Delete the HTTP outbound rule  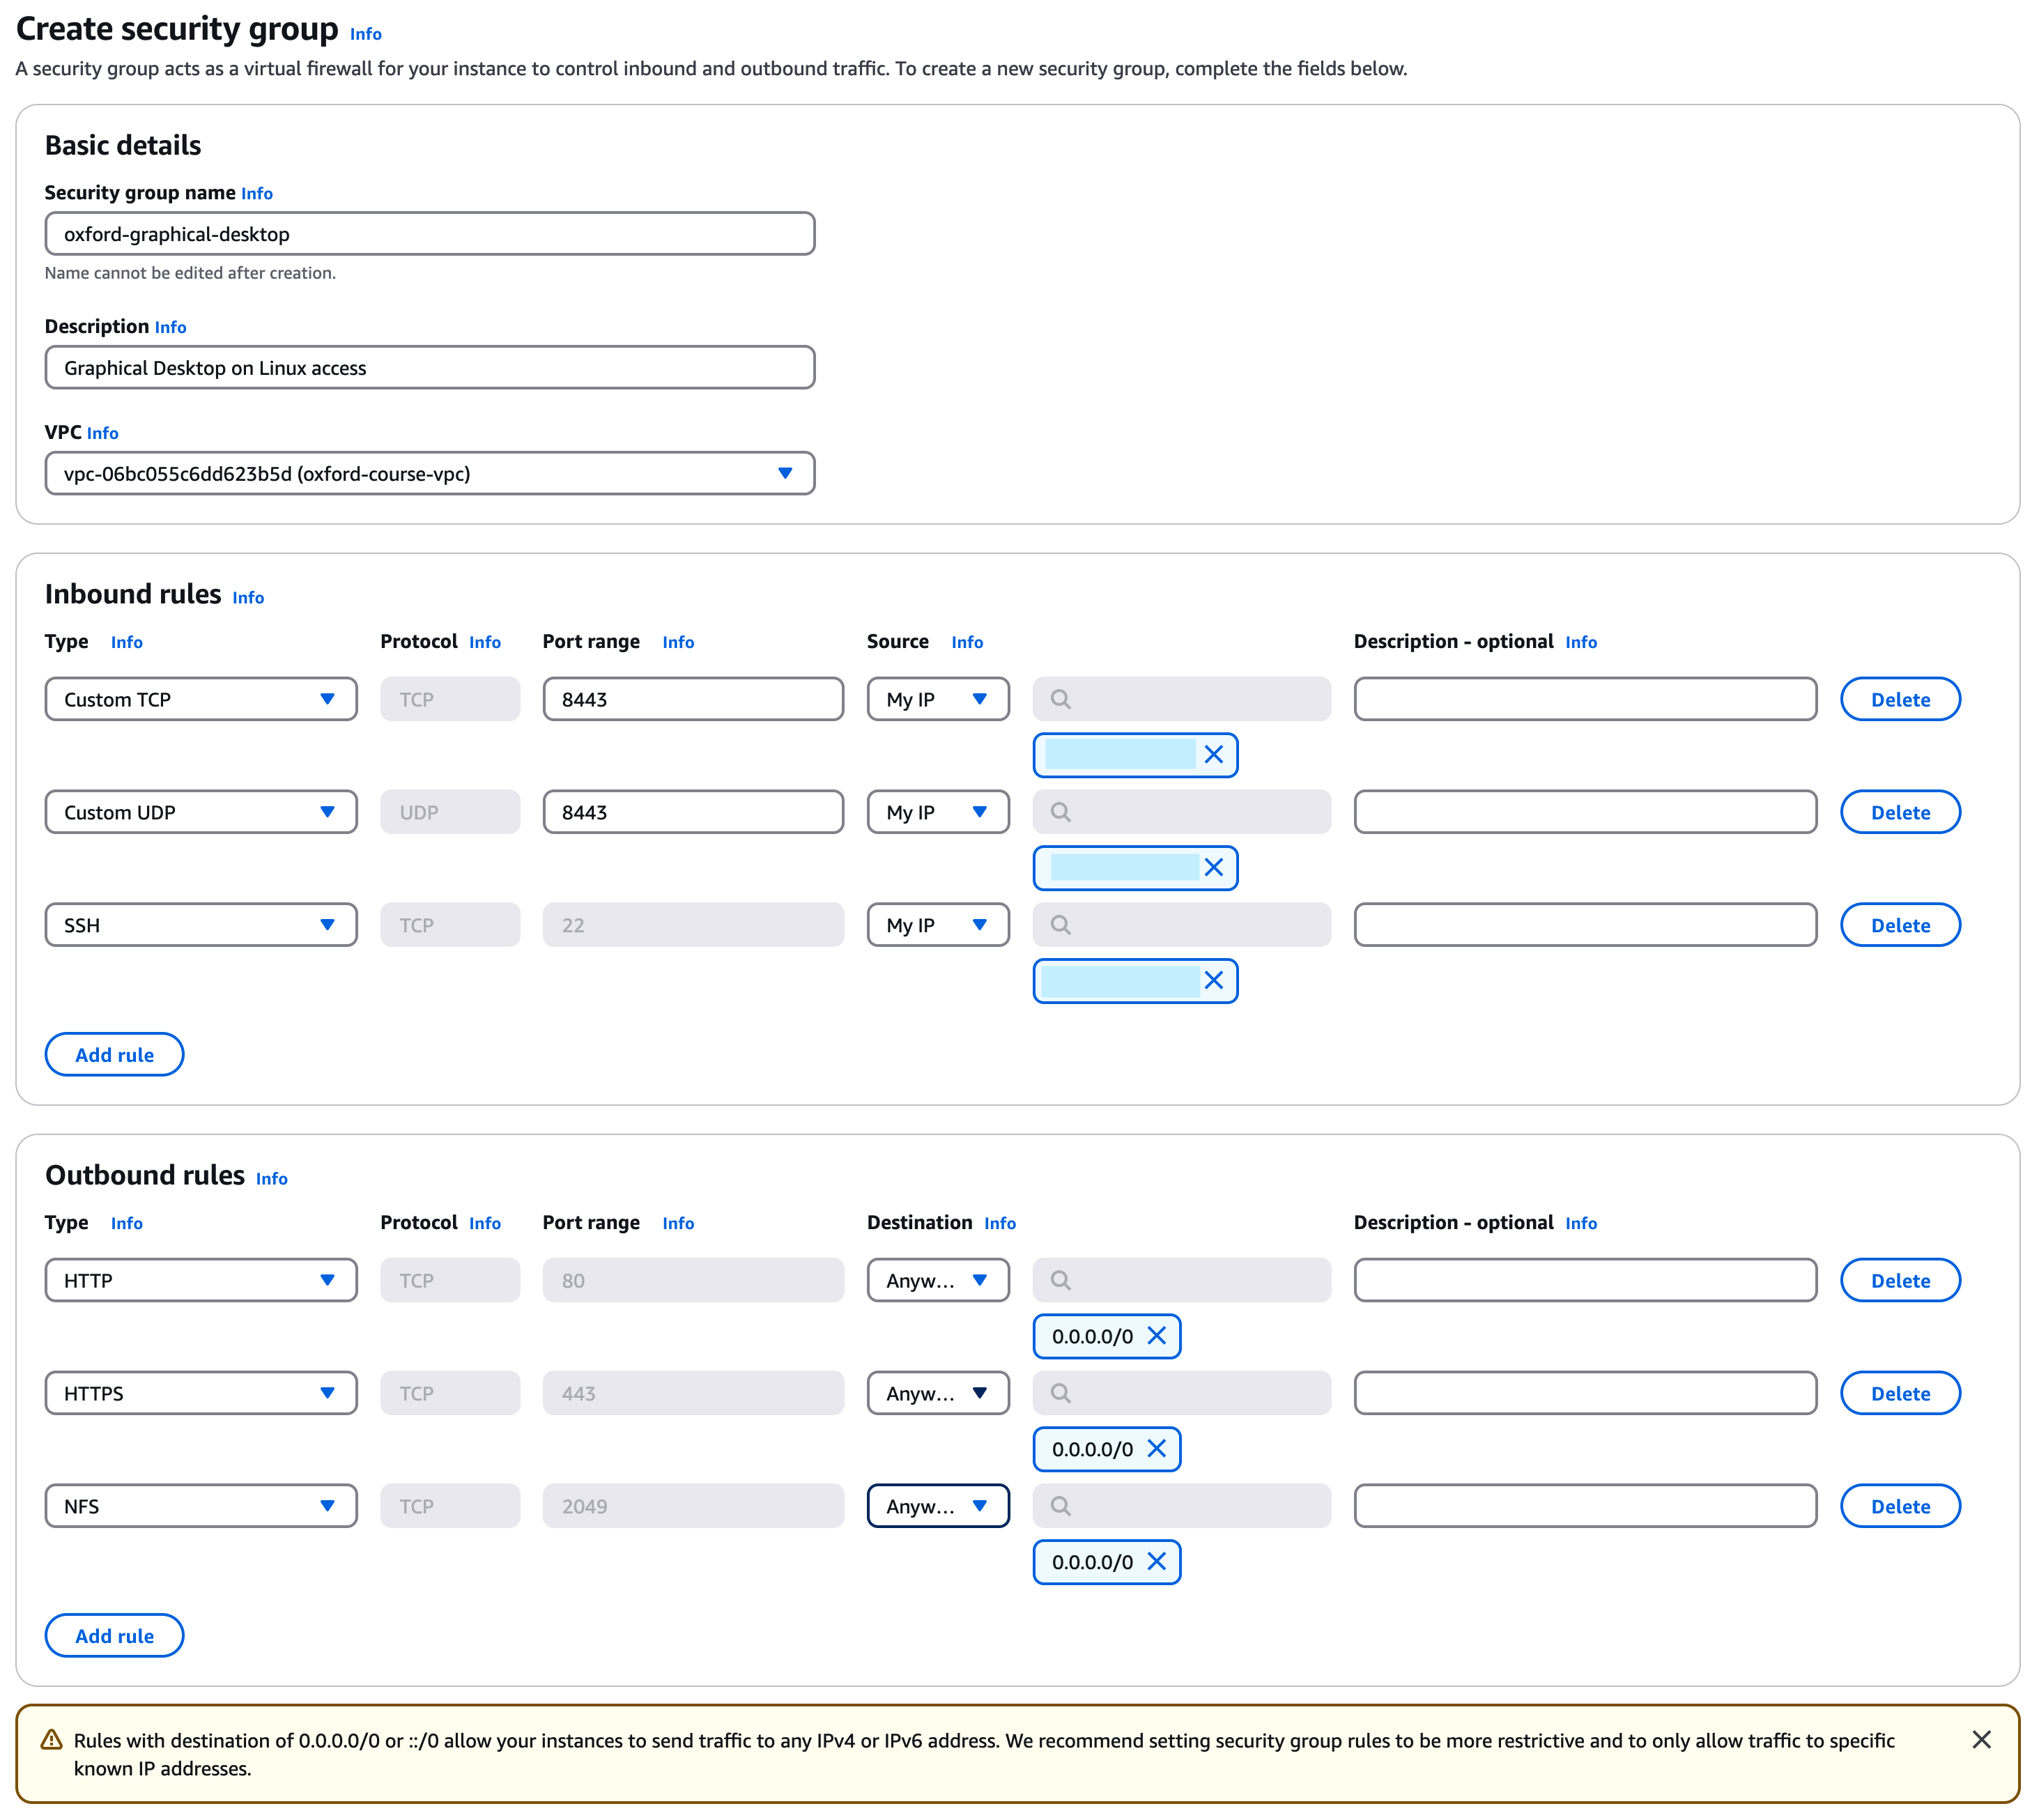click(1899, 1280)
